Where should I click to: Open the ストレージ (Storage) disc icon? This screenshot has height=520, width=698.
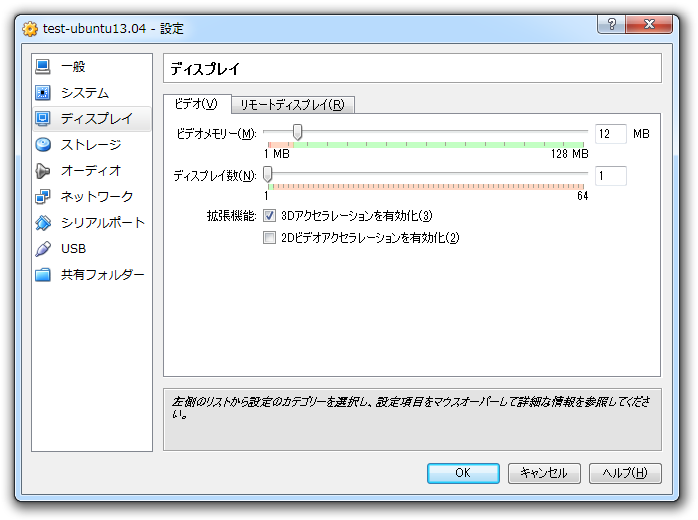pos(43,144)
